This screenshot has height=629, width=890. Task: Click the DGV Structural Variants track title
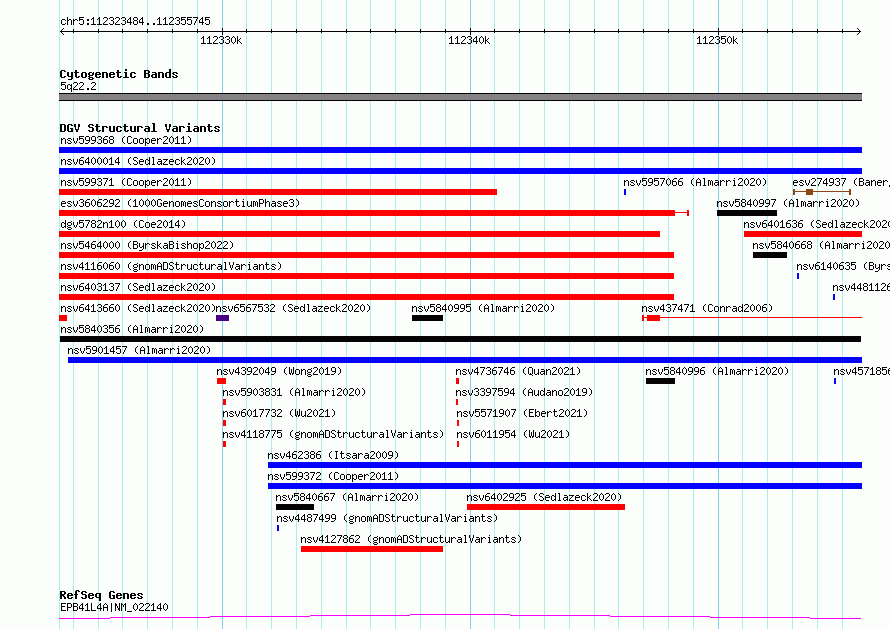coord(140,128)
